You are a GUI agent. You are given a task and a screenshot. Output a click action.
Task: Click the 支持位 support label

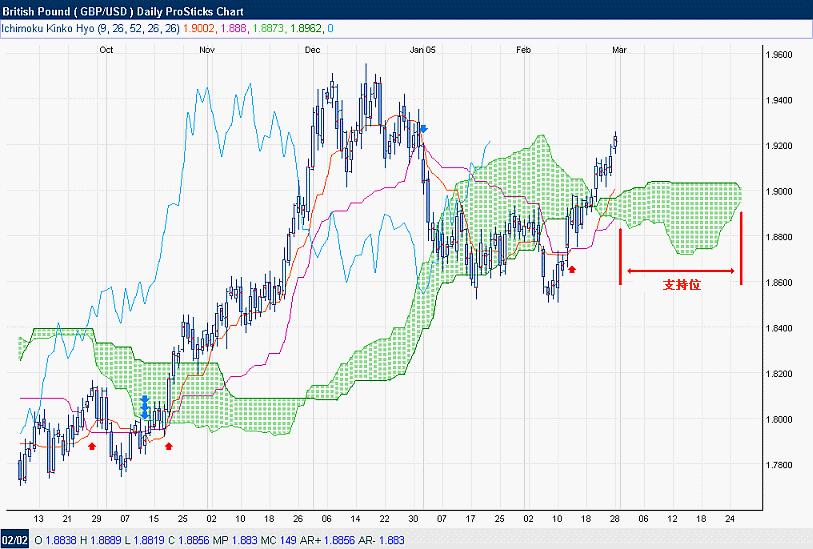point(682,285)
